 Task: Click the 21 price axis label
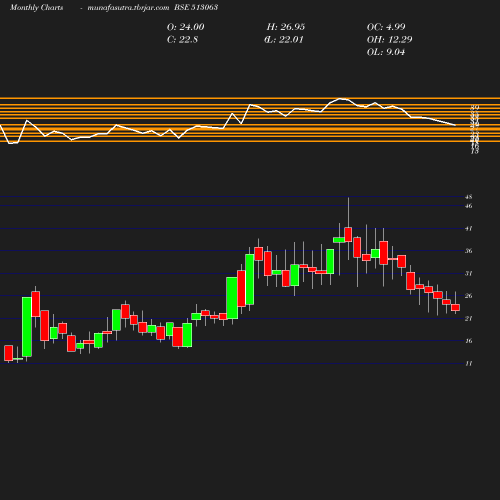click(x=469, y=319)
